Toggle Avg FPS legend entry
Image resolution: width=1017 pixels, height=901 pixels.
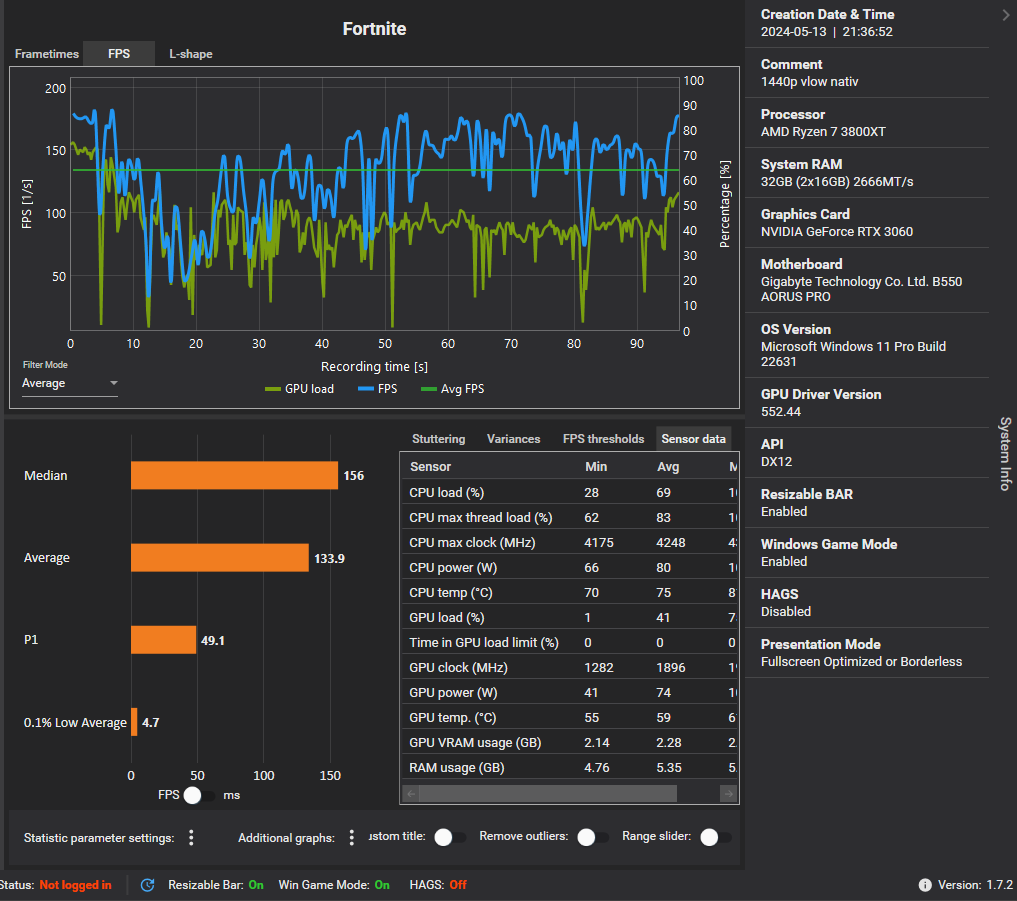point(453,389)
